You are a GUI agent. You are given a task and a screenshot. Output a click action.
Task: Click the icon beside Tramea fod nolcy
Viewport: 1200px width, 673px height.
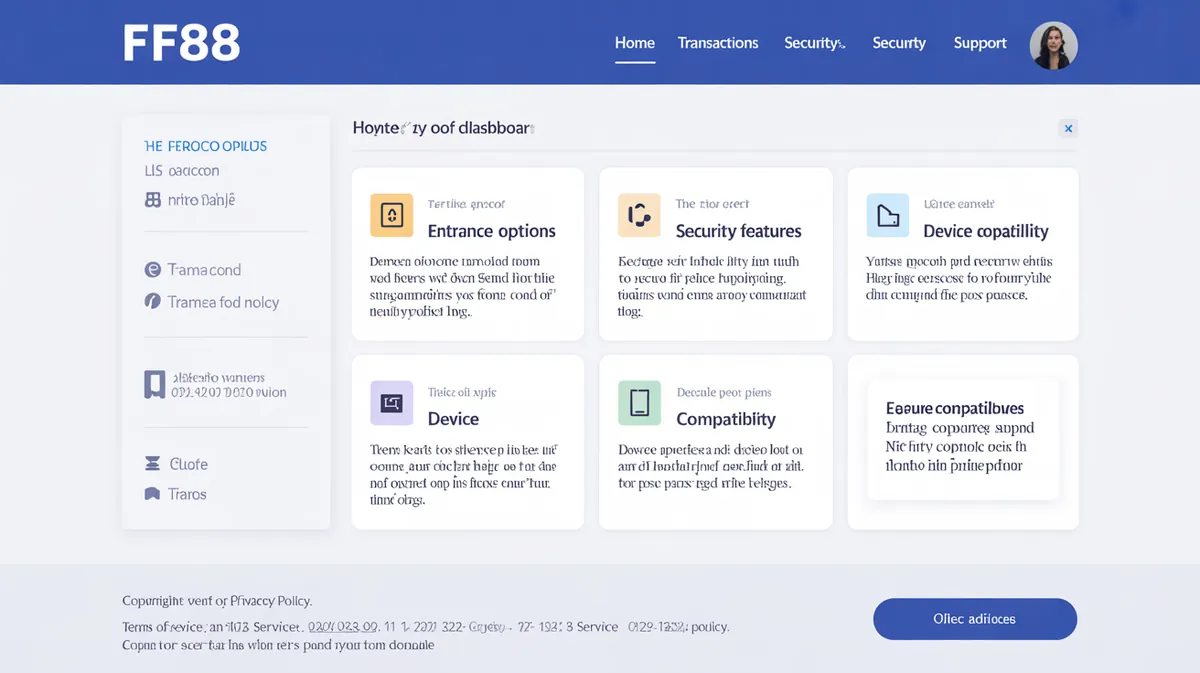pyautogui.click(x=153, y=301)
